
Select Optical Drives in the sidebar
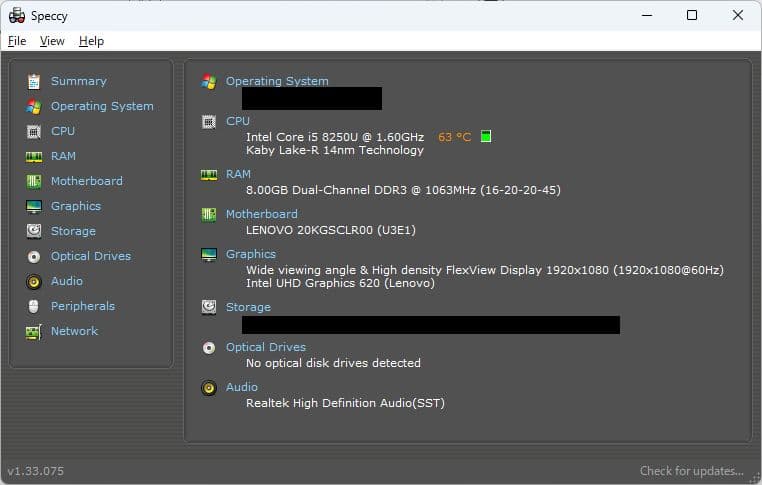pos(91,256)
